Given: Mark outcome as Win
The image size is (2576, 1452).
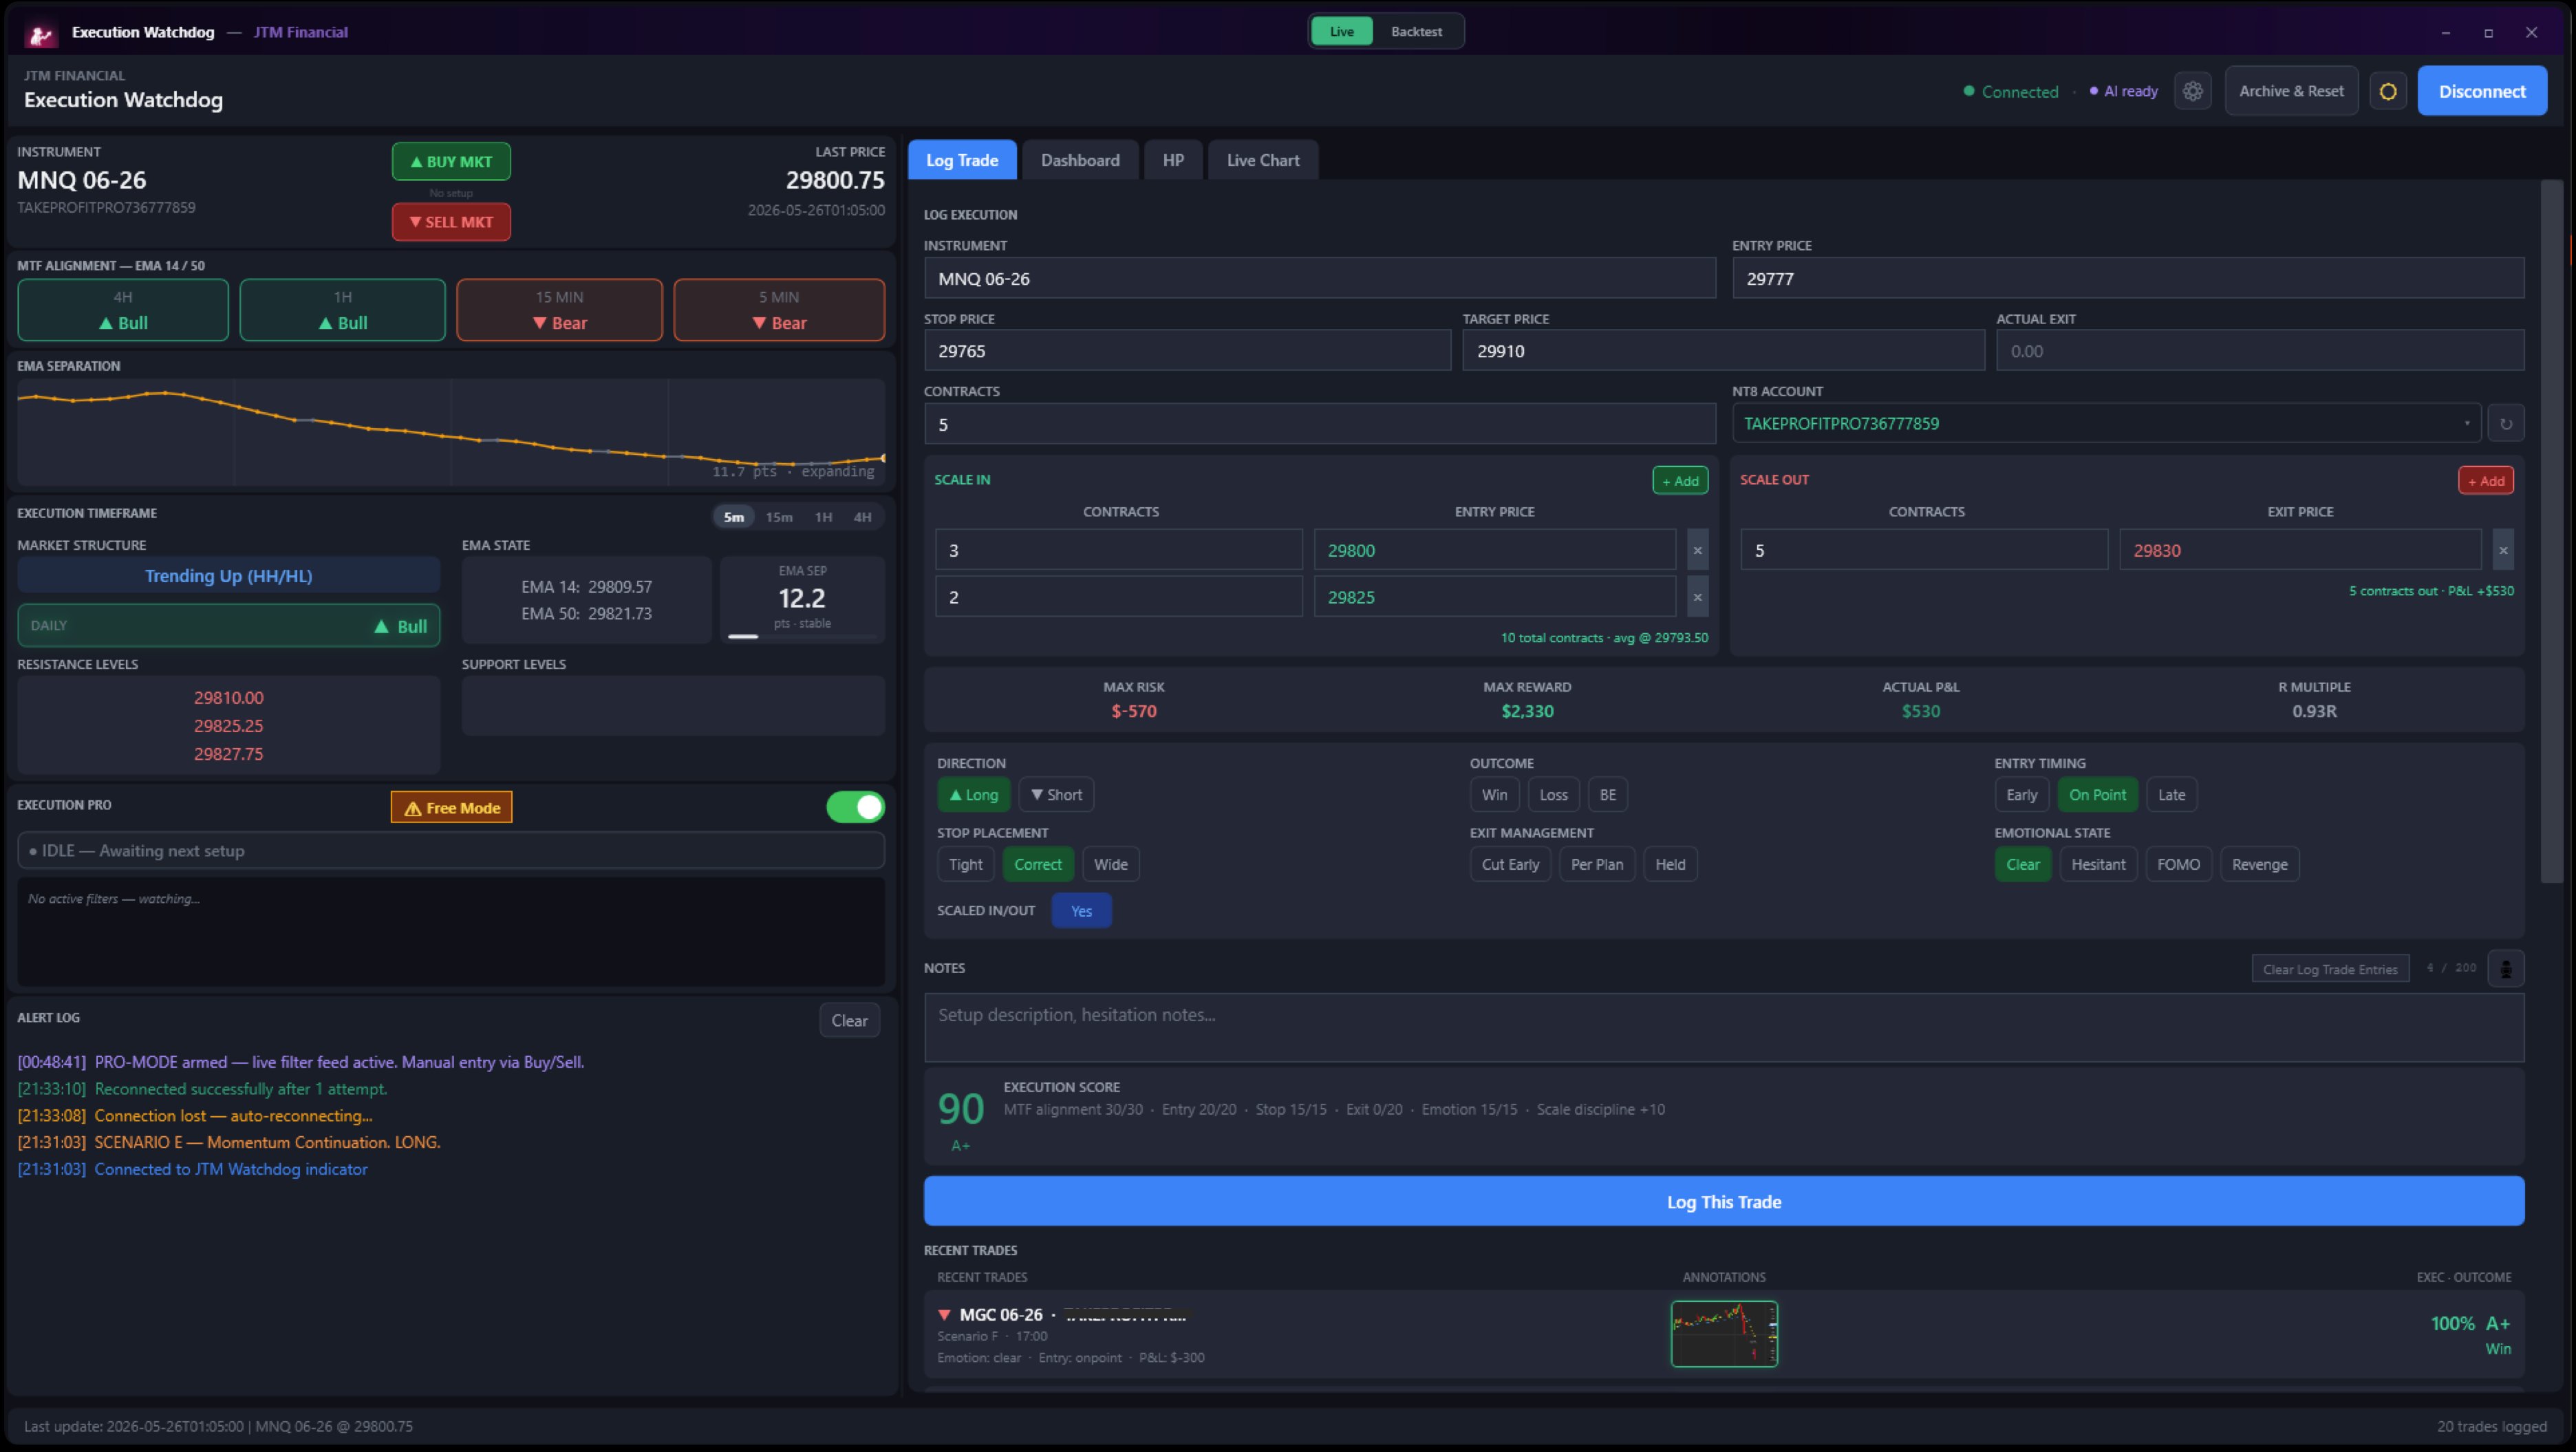Looking at the screenshot, I should [1494, 795].
